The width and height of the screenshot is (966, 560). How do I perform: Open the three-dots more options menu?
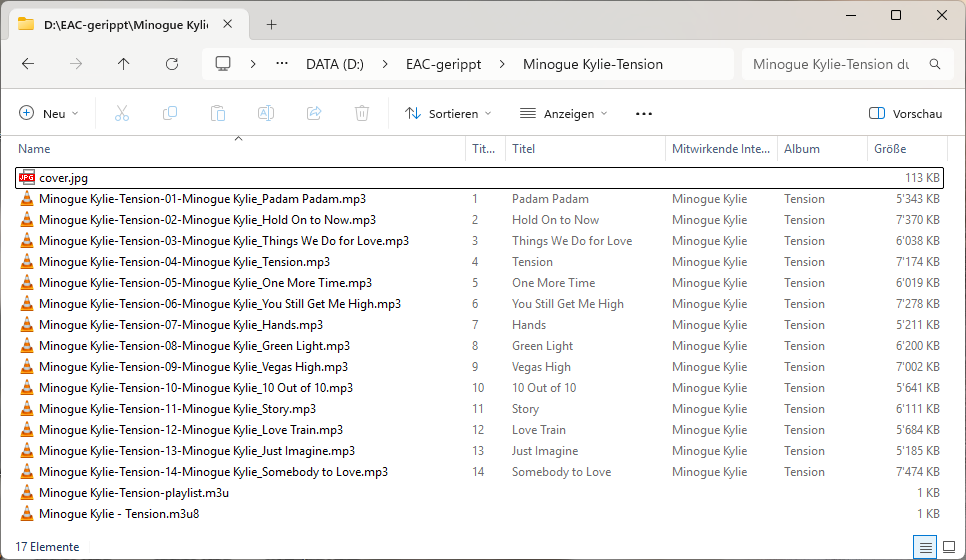pos(644,114)
